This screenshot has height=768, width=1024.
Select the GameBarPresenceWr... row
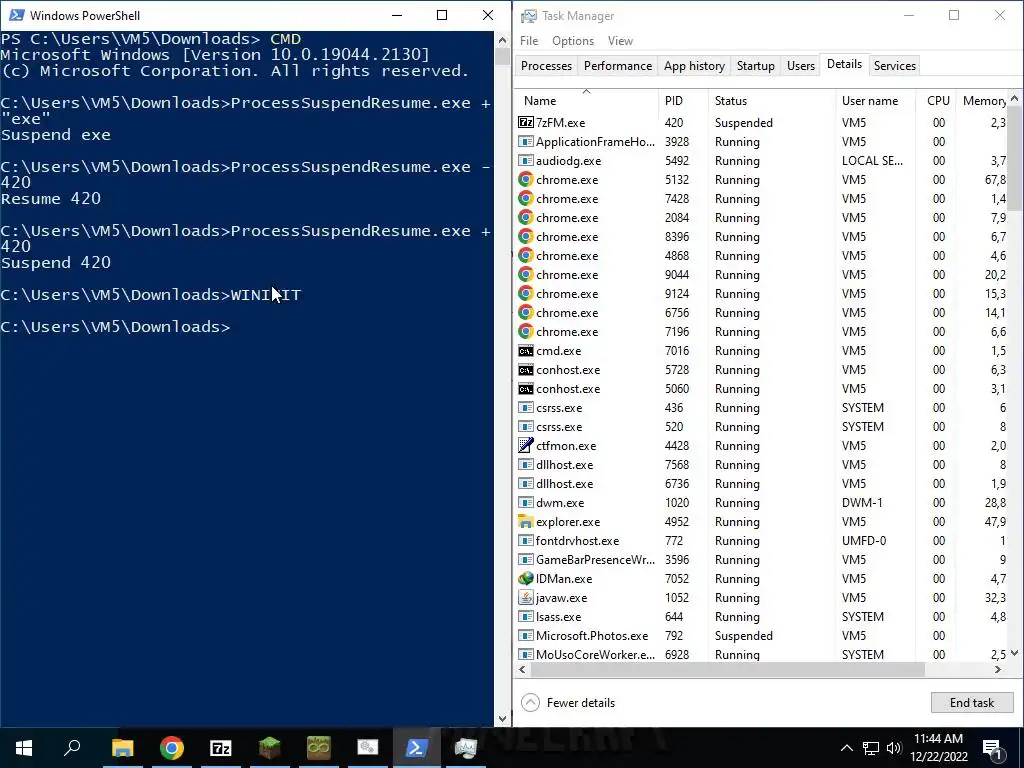[761, 559]
